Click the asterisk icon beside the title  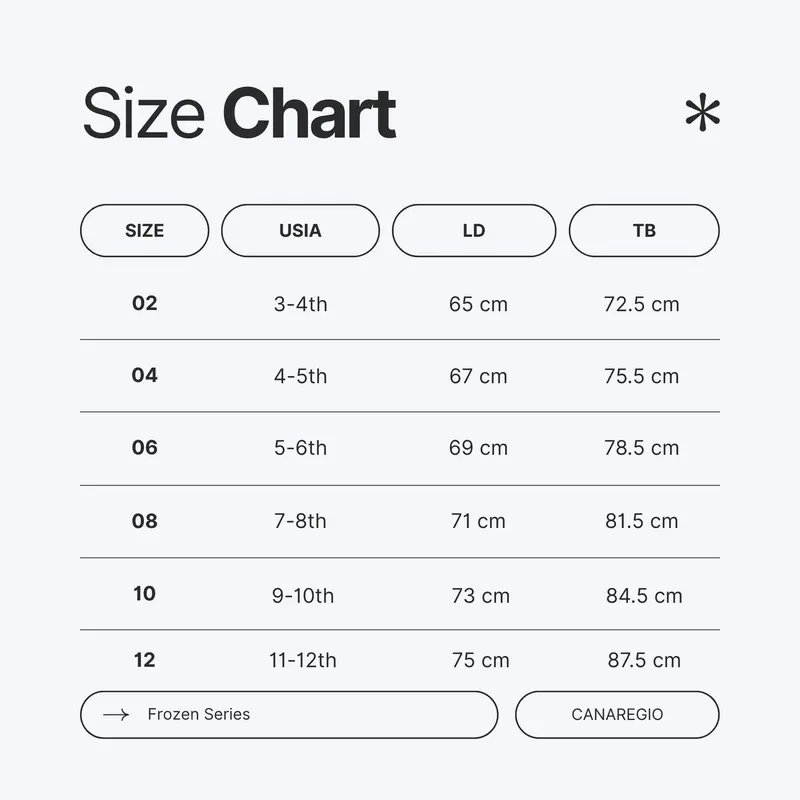pos(703,112)
